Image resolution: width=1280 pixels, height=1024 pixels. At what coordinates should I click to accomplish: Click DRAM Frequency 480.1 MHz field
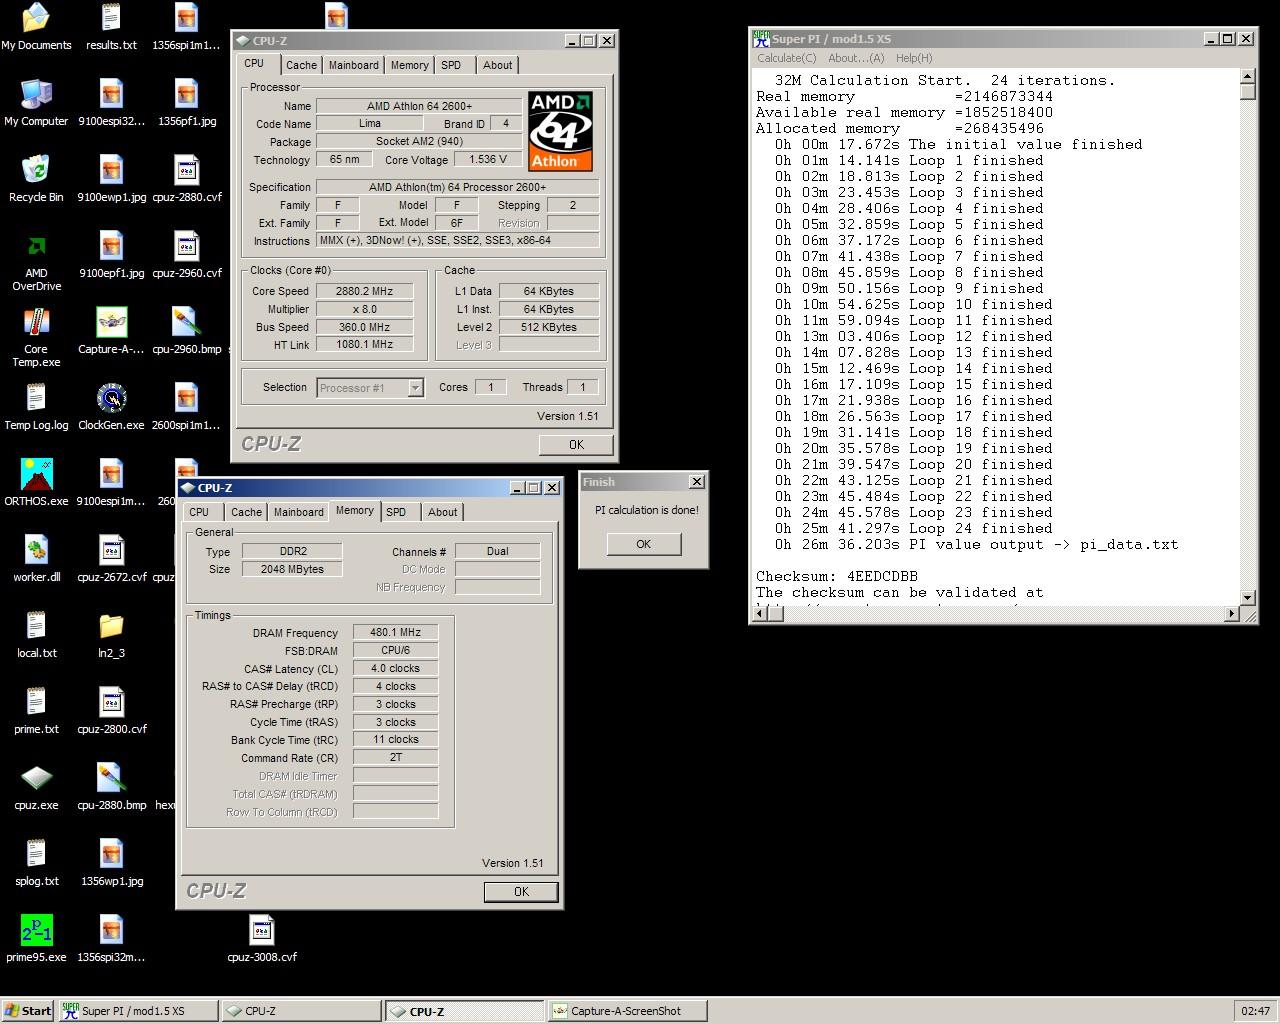(x=395, y=632)
